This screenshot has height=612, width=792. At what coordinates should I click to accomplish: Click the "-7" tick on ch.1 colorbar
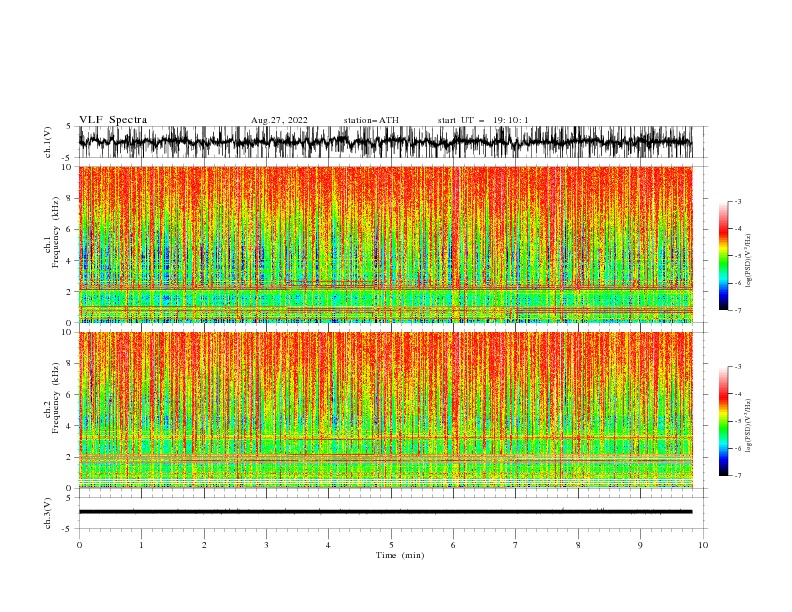click(737, 310)
